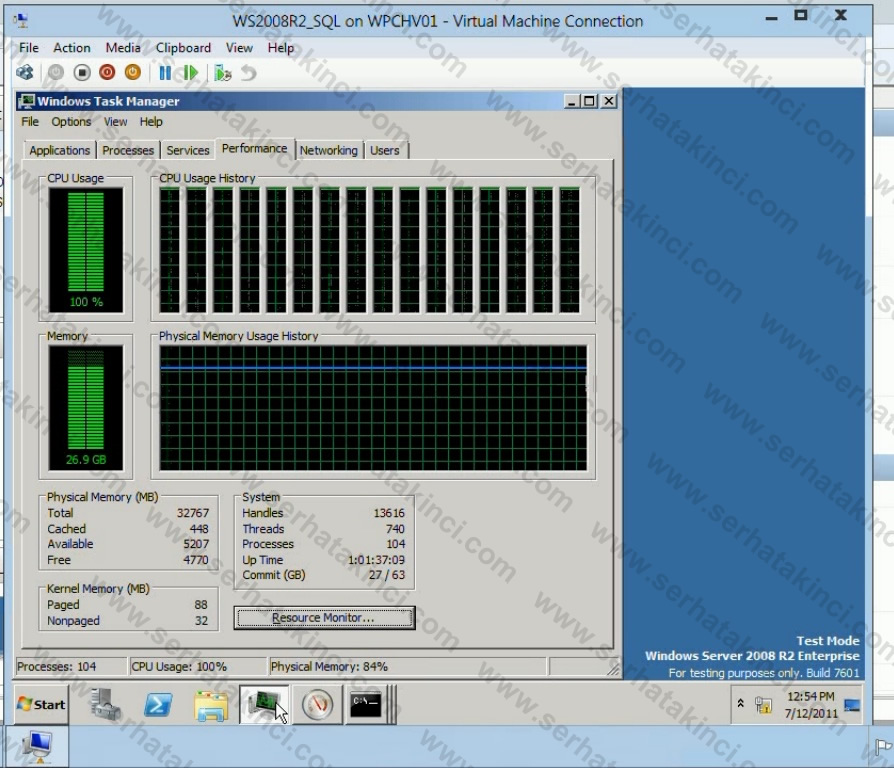Open the Command Prompt taskbar button
894x768 pixels.
365,704
